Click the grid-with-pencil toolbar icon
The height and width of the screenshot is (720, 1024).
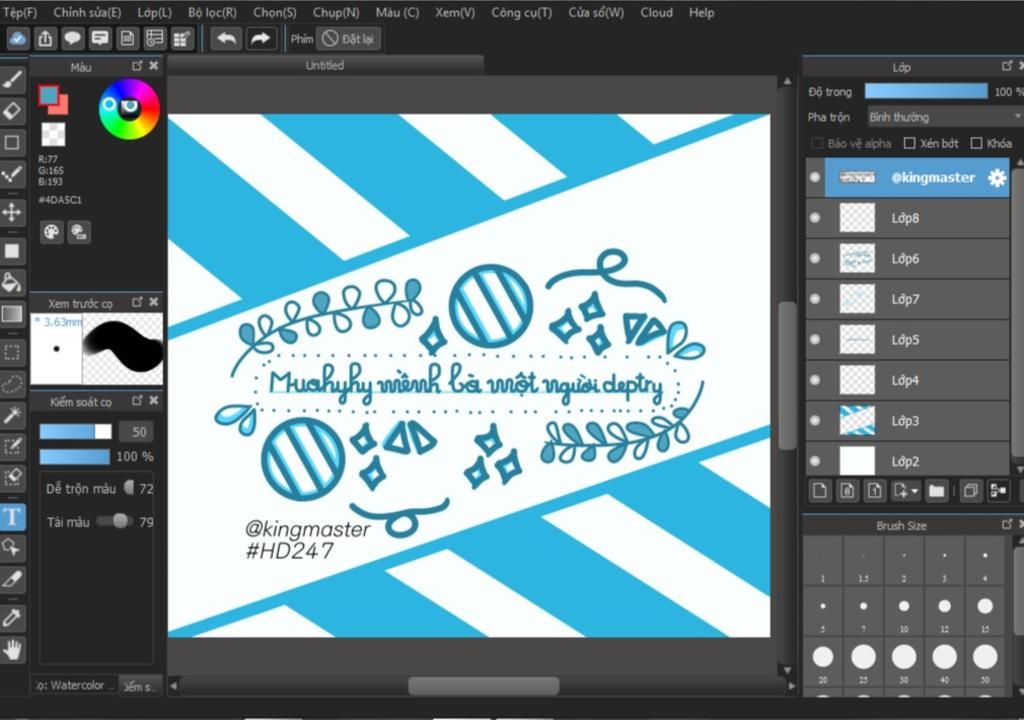pos(182,39)
